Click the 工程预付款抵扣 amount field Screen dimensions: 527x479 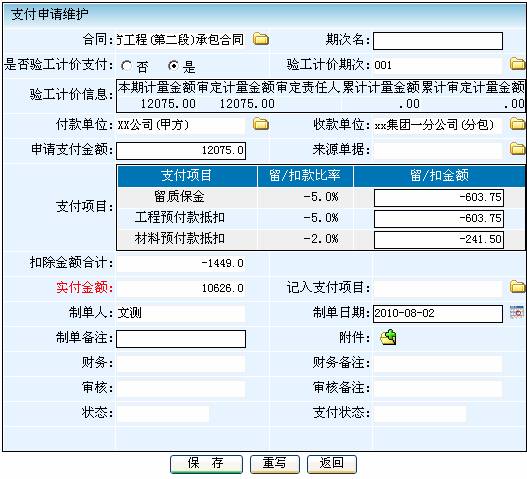(x=439, y=219)
